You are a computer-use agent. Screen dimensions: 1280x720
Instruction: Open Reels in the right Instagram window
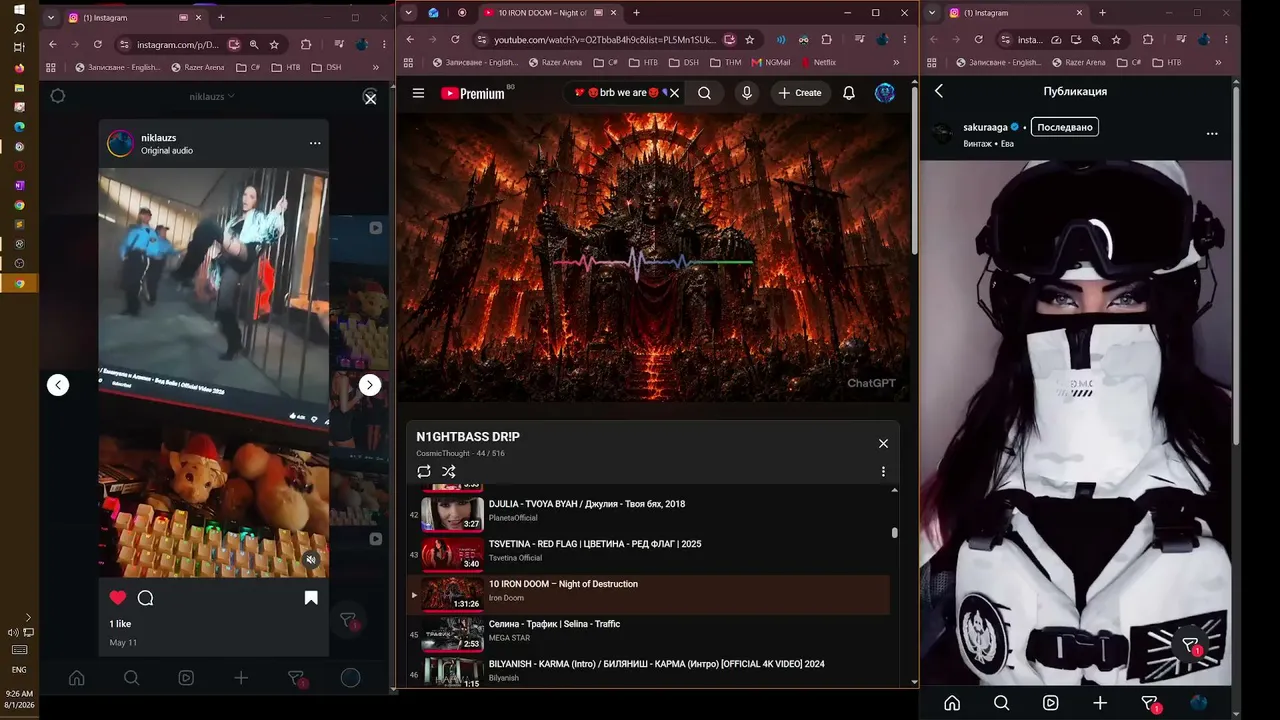[x=1051, y=703]
